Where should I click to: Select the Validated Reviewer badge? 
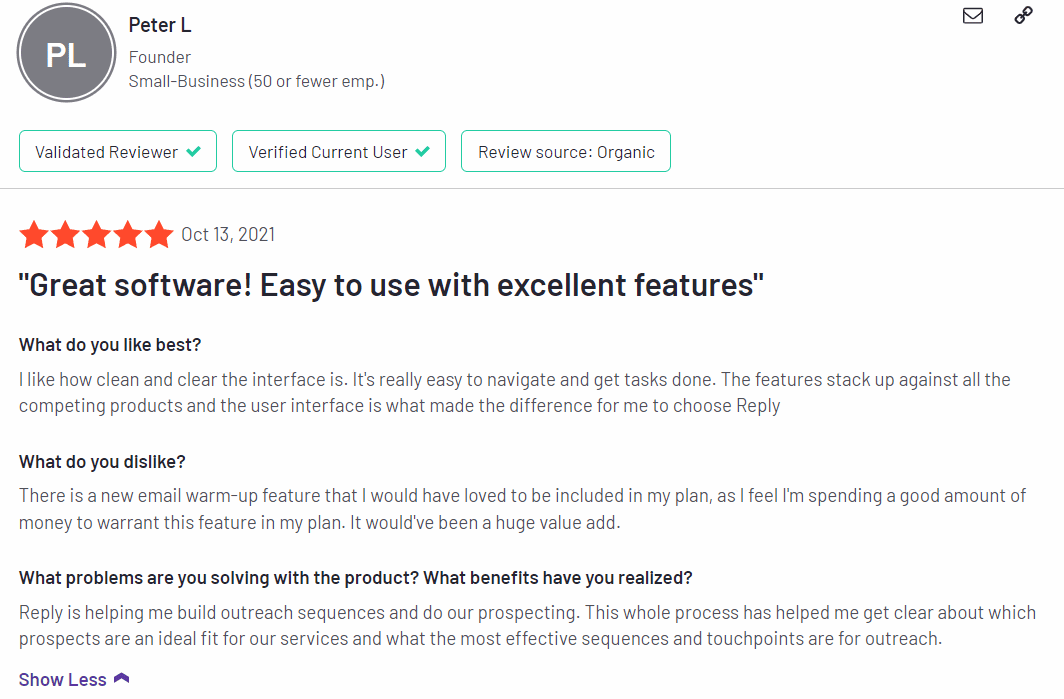(118, 151)
